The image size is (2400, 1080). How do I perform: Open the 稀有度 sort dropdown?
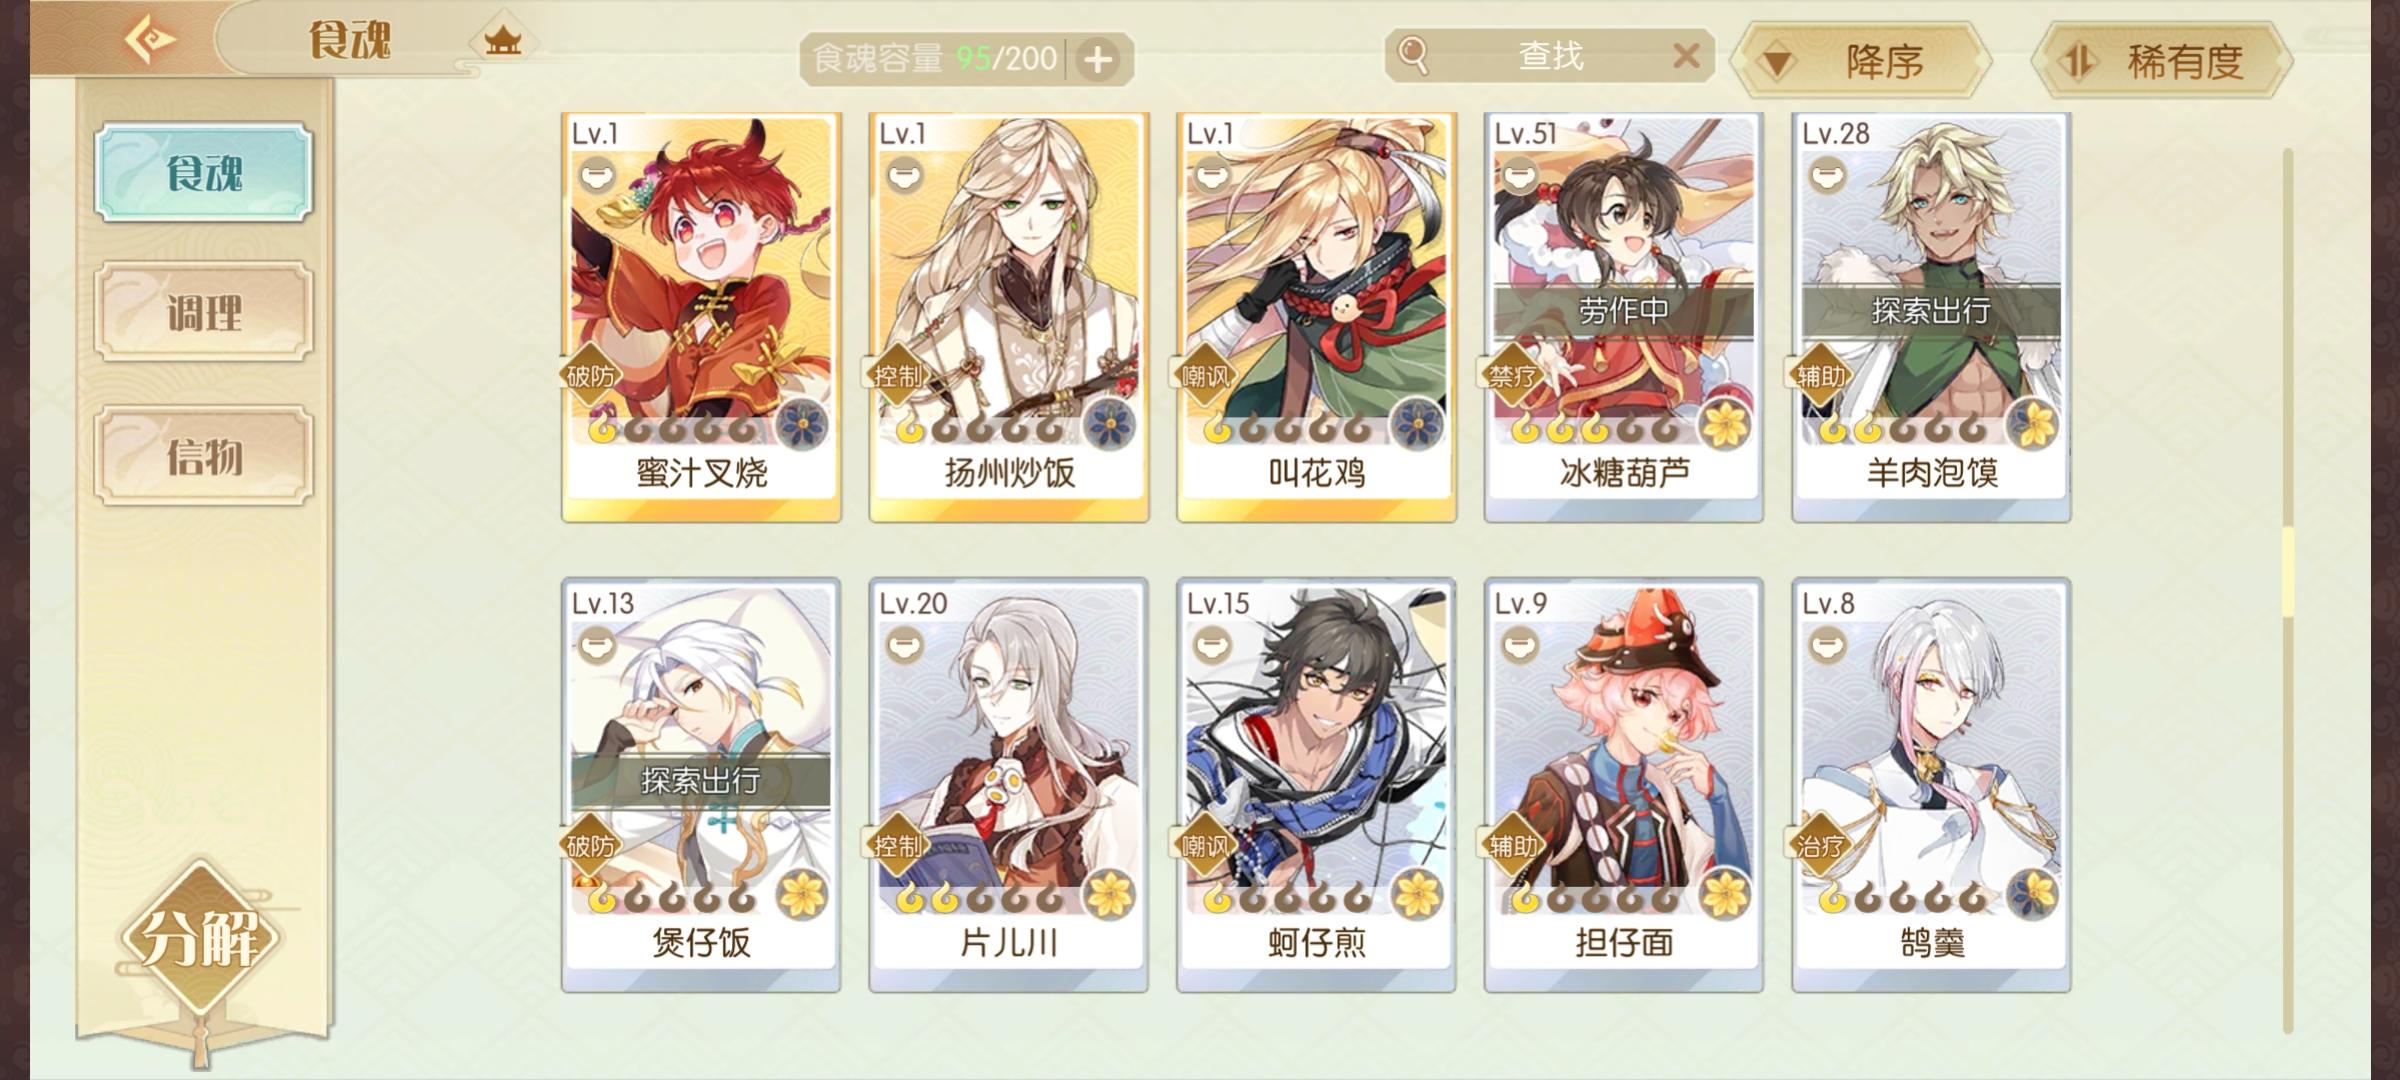[2162, 61]
